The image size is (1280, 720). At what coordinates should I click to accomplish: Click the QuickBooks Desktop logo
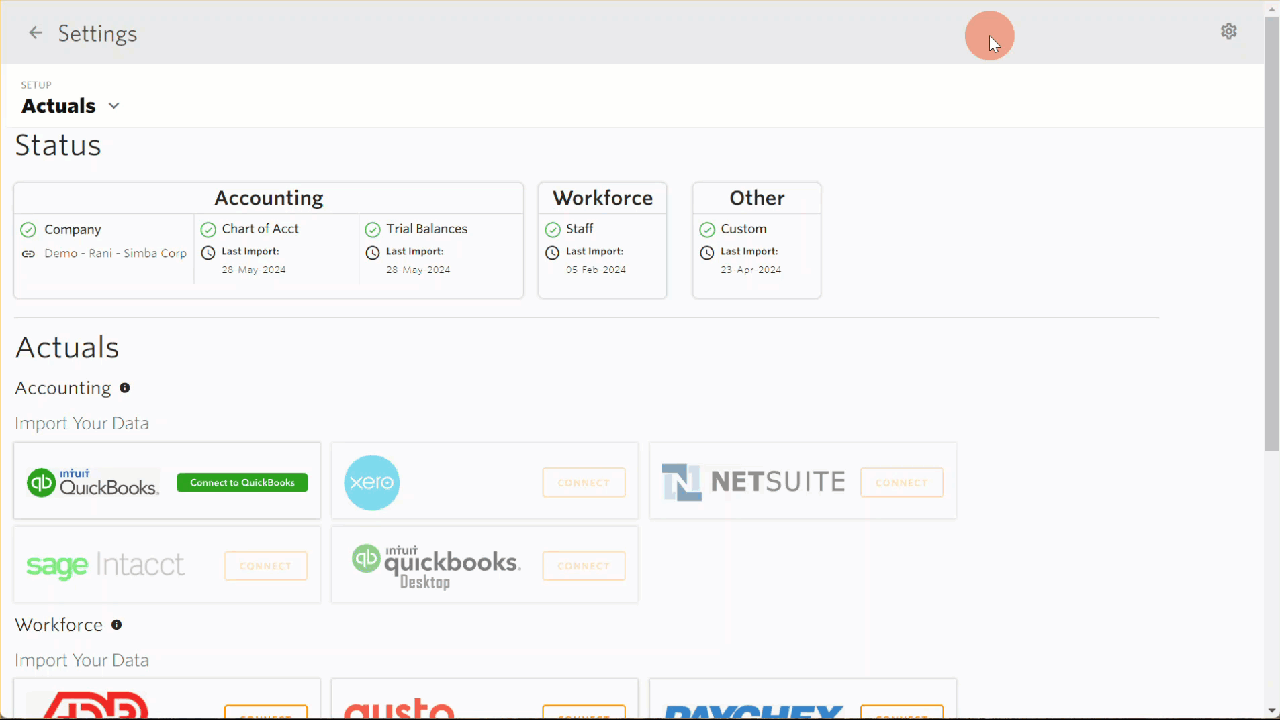(x=436, y=567)
